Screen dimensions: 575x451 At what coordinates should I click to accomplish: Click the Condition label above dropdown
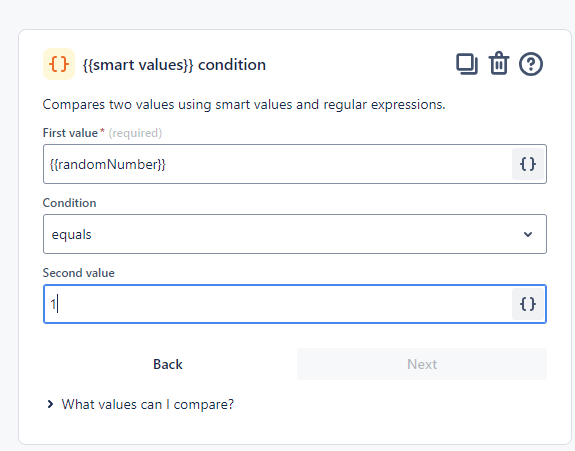69,203
